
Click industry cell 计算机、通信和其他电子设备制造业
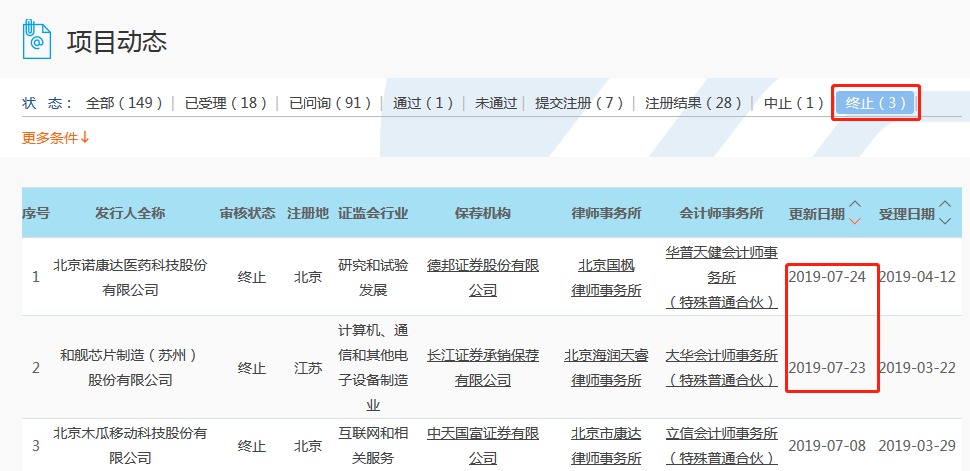tap(373, 368)
